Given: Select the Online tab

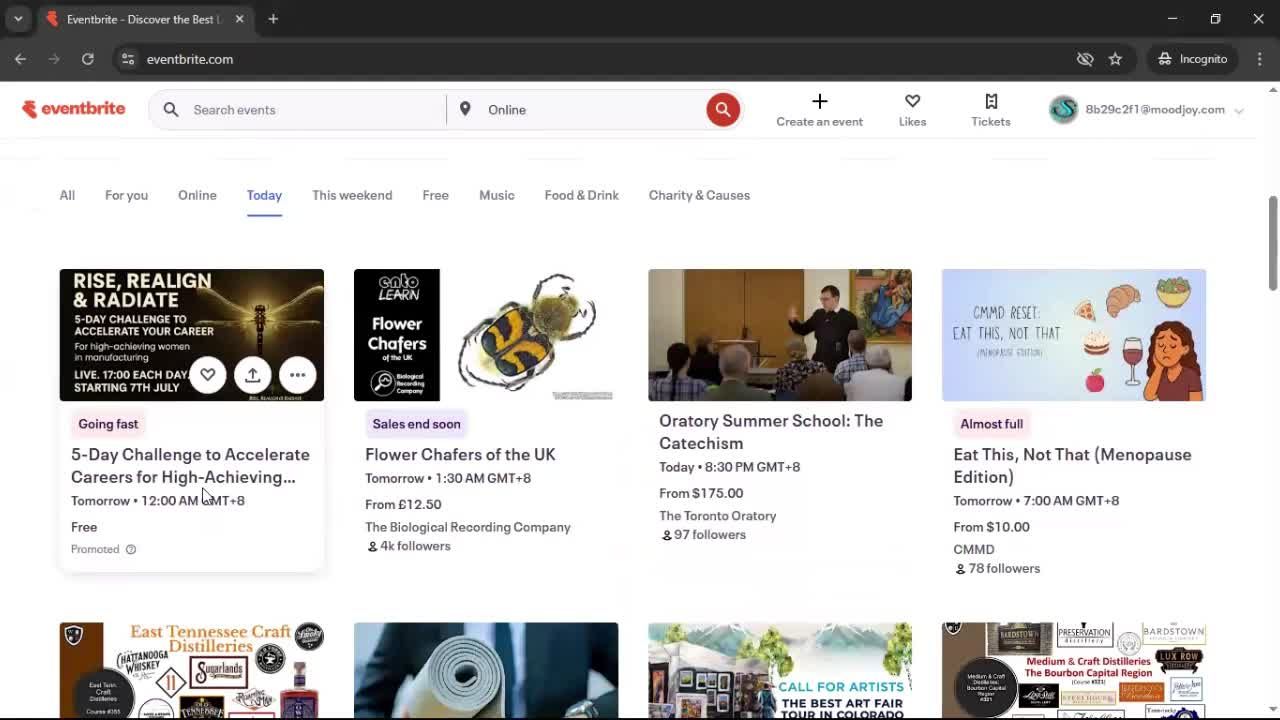Looking at the screenshot, I should 197,195.
